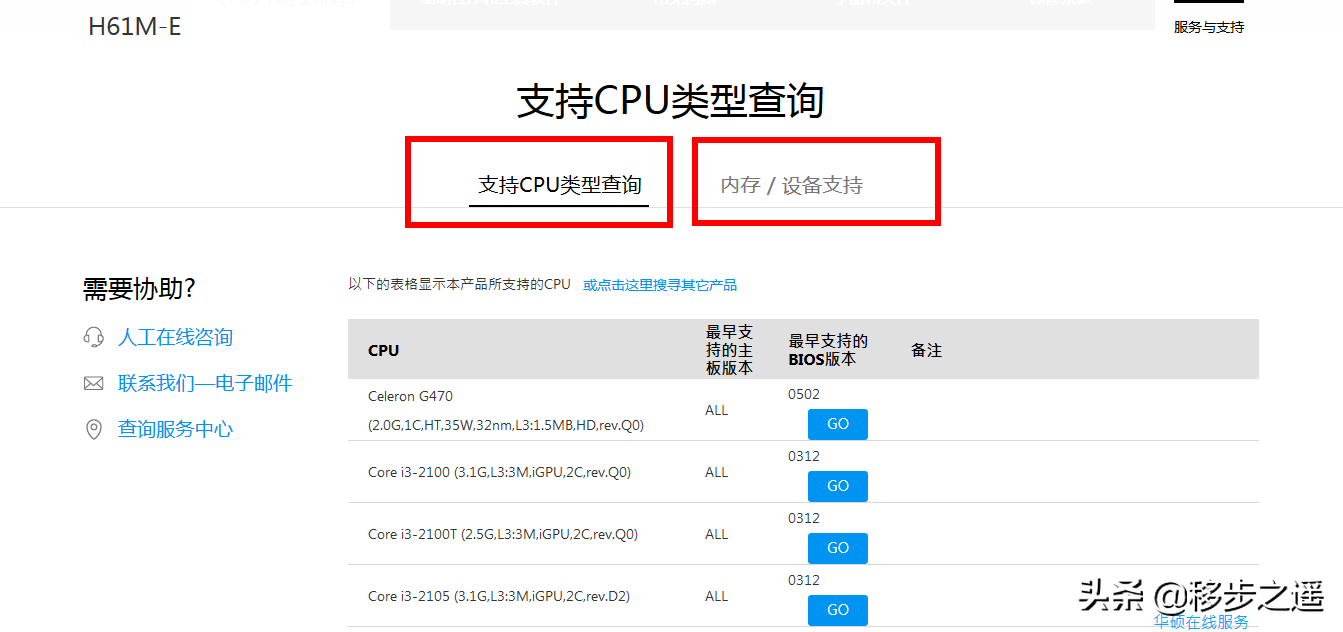Select the Core i3-2100 CPU entry

click(x=499, y=472)
